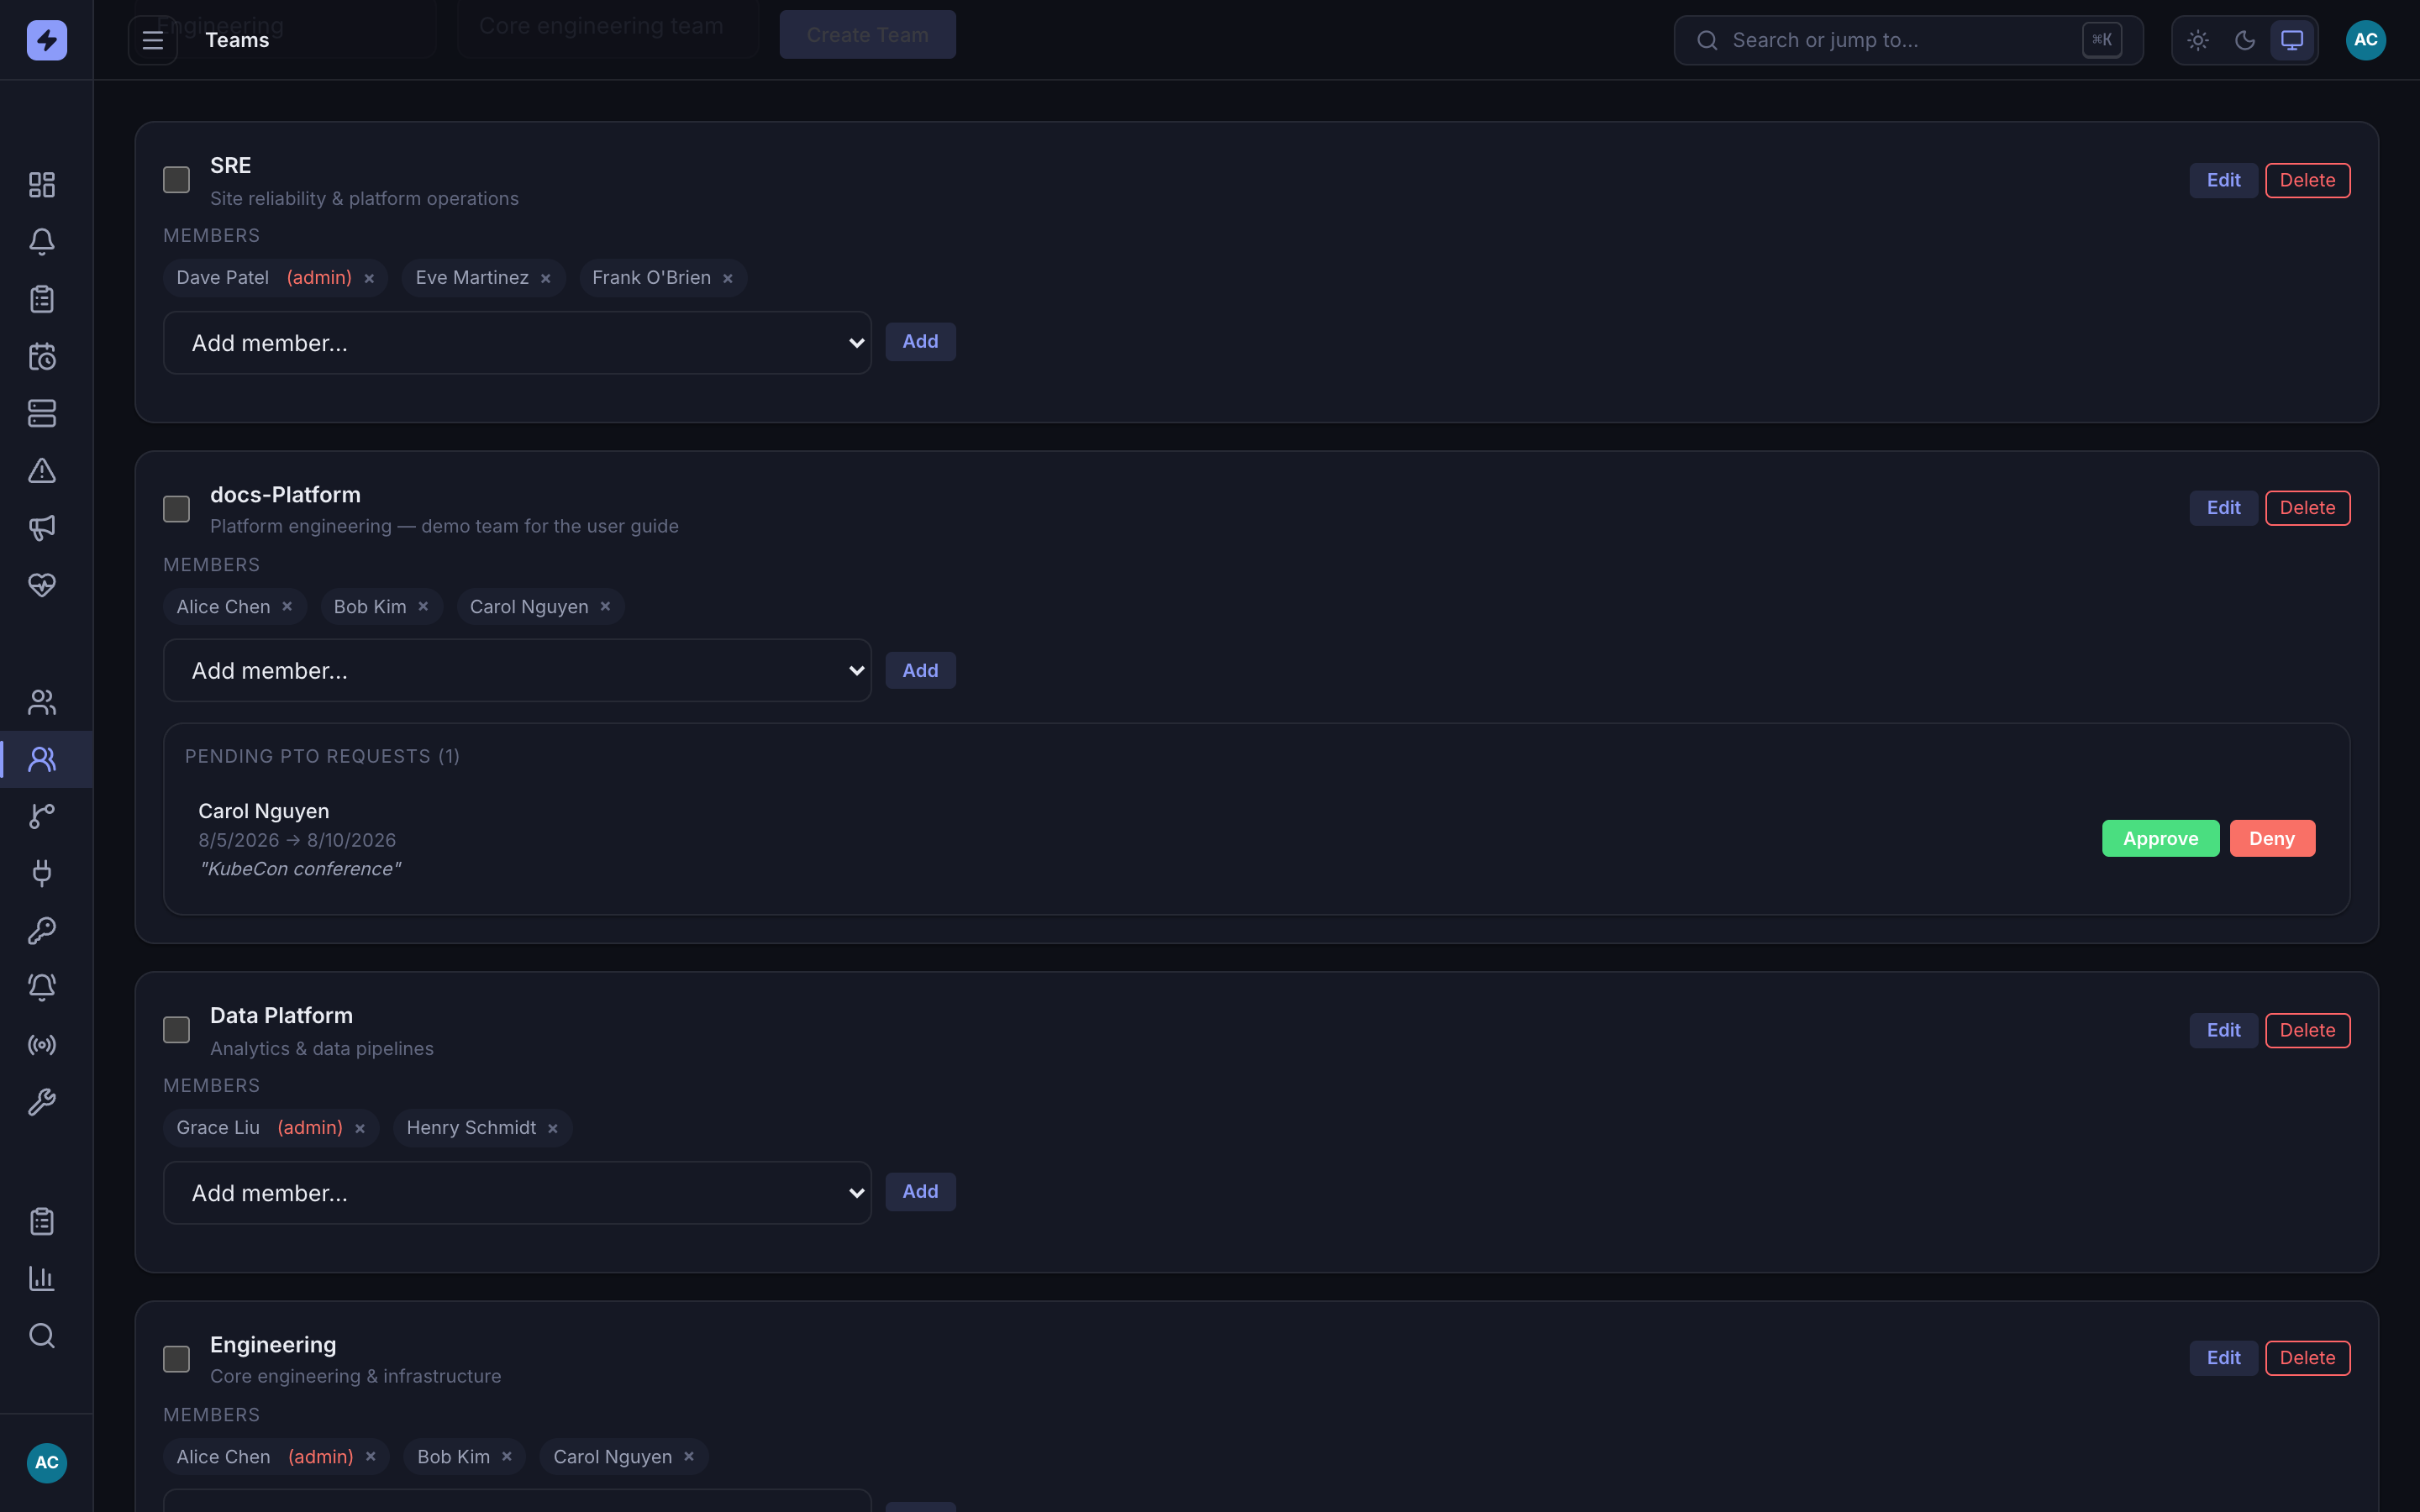The height and width of the screenshot is (1512, 2420).
Task: Switch to dark theme moon toggle
Action: [x=2245, y=40]
